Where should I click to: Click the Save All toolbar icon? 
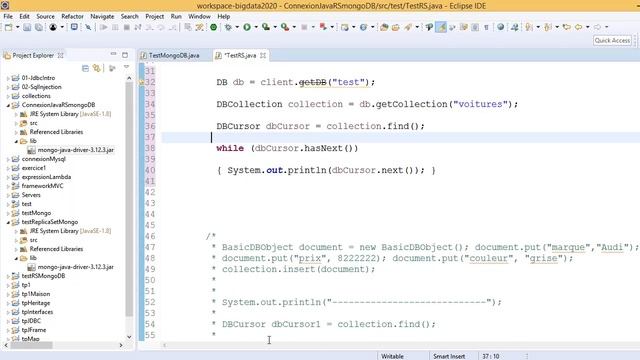39,27
